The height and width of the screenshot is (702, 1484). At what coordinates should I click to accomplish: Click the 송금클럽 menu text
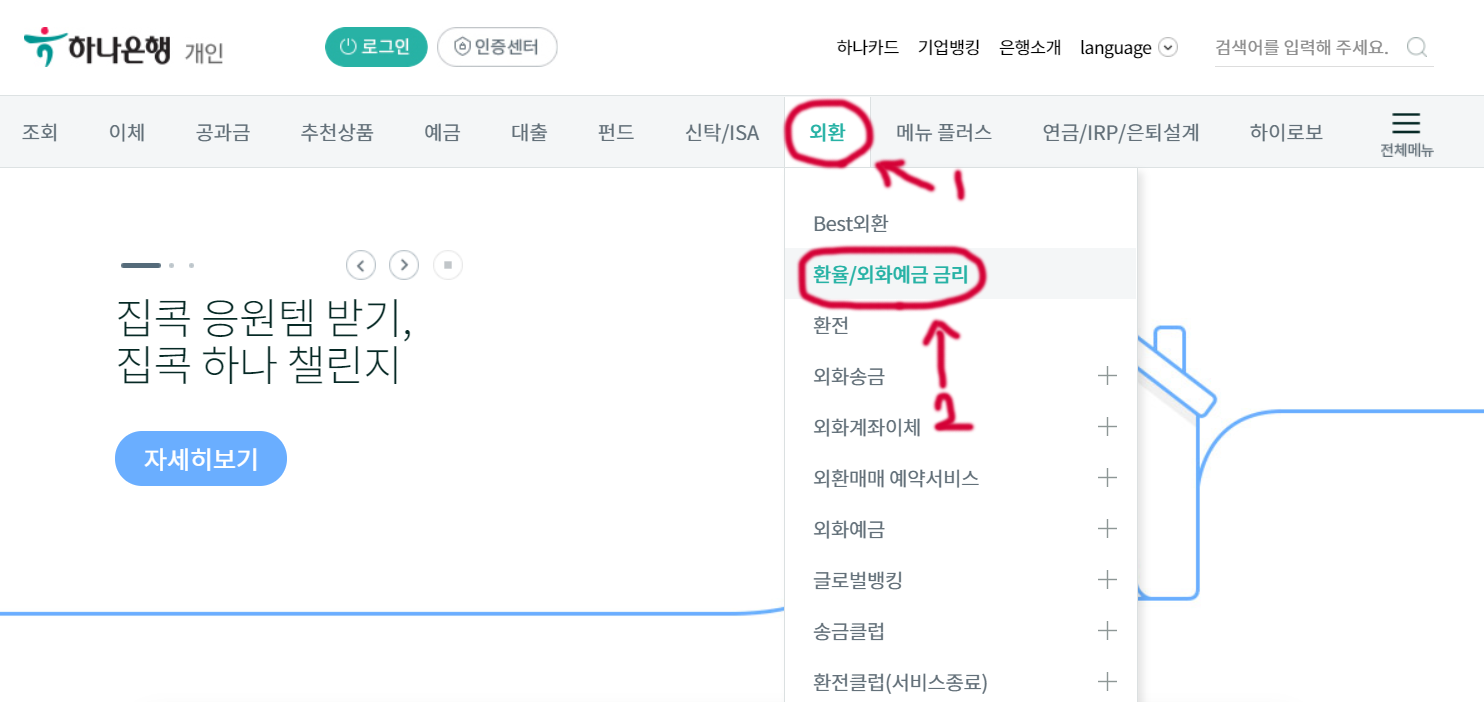(x=849, y=631)
